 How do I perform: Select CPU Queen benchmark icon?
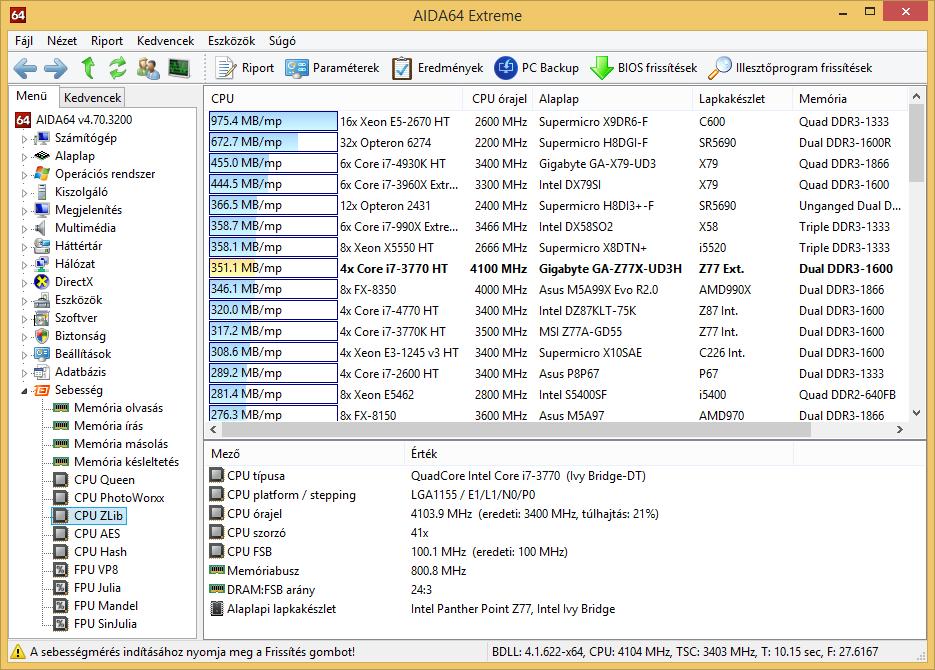(x=60, y=480)
